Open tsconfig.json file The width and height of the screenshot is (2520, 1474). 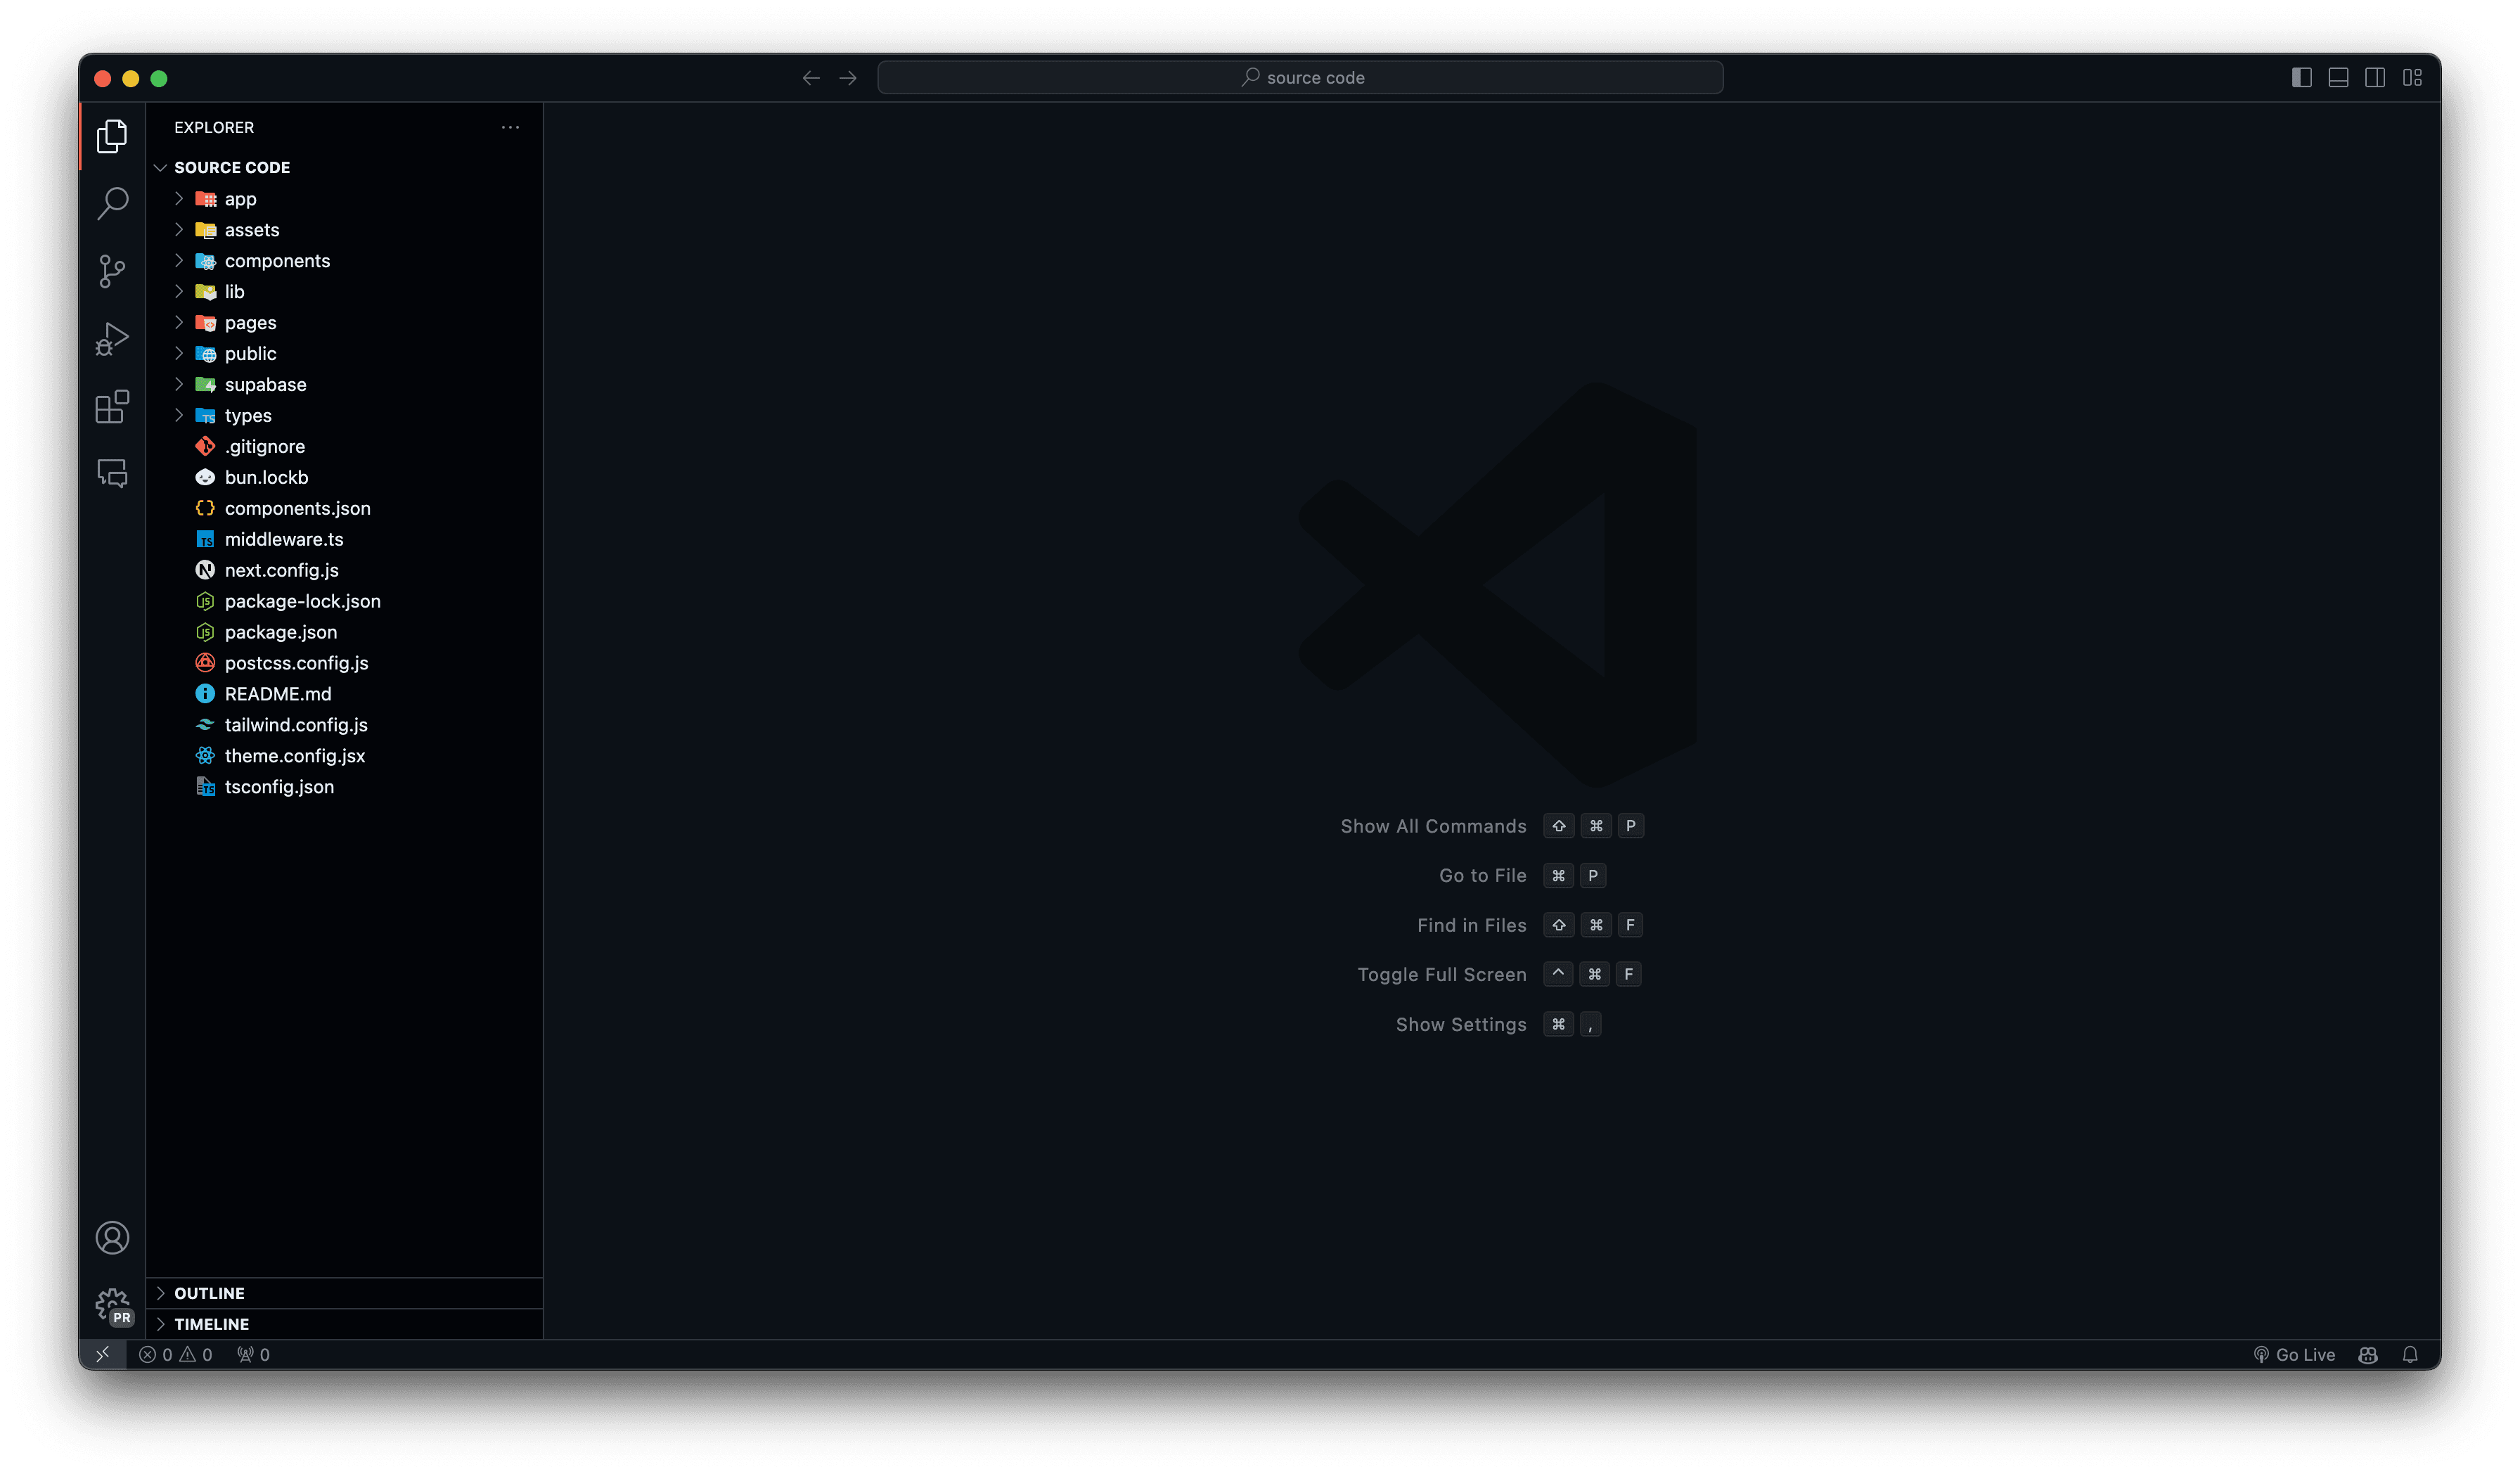(344, 788)
